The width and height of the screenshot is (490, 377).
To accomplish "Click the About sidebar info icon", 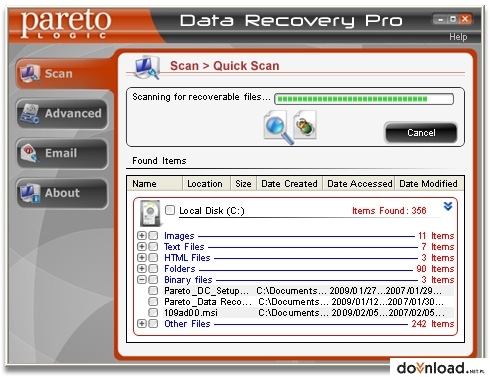I will pos(29,193).
